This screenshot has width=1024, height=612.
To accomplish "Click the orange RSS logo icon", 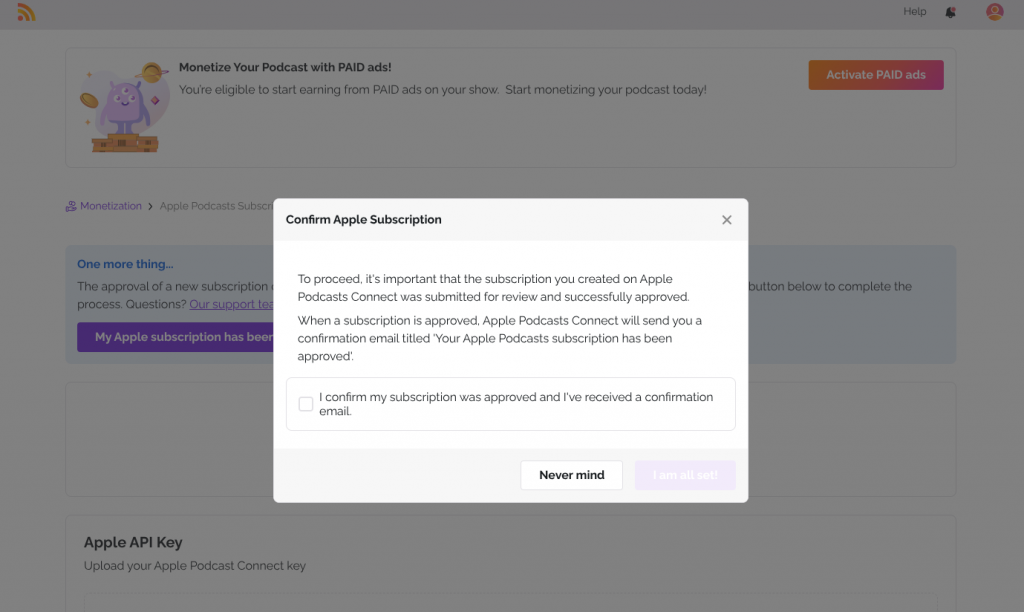I will [26, 13].
